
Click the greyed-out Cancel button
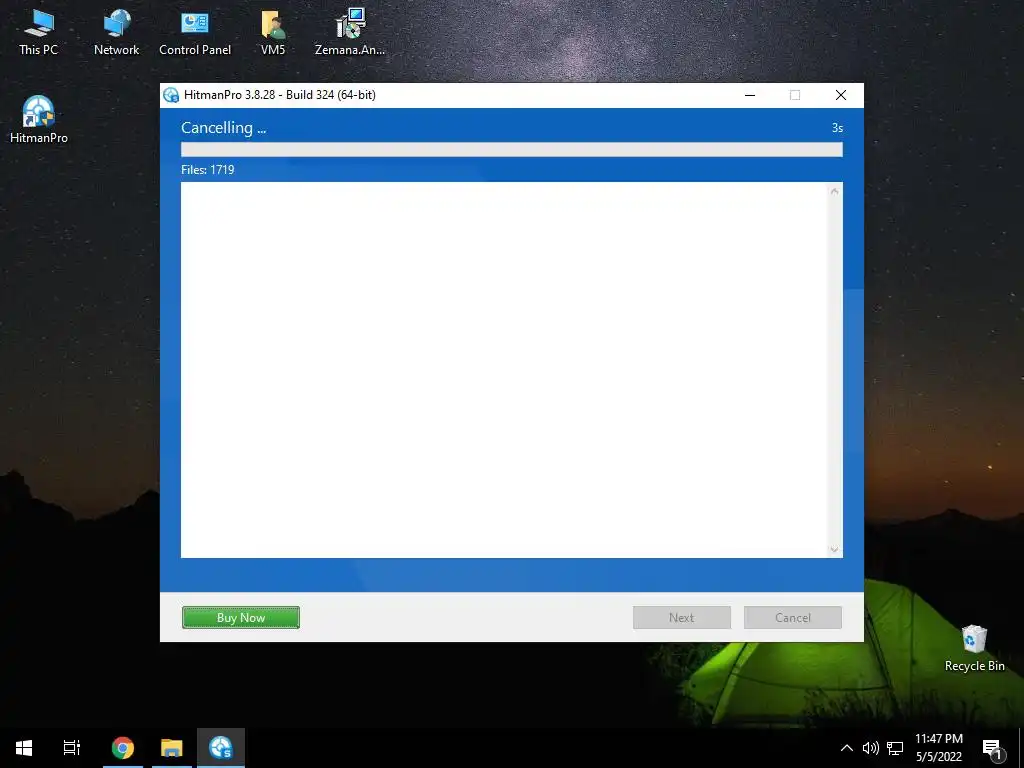(x=793, y=618)
